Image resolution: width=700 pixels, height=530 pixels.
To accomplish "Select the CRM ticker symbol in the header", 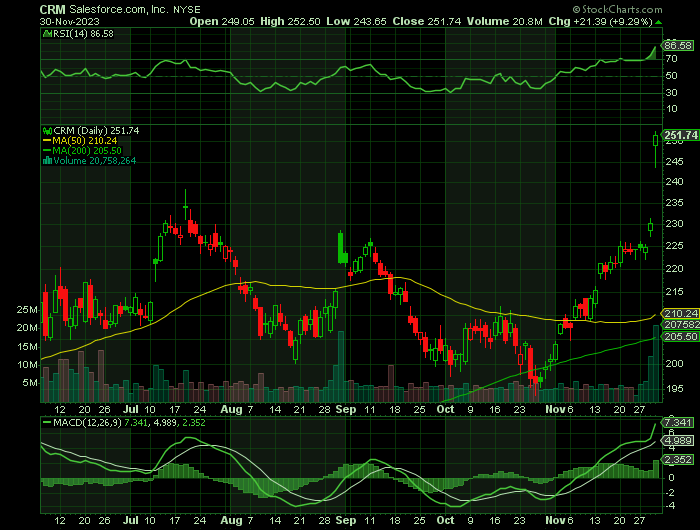I will coord(52,9).
